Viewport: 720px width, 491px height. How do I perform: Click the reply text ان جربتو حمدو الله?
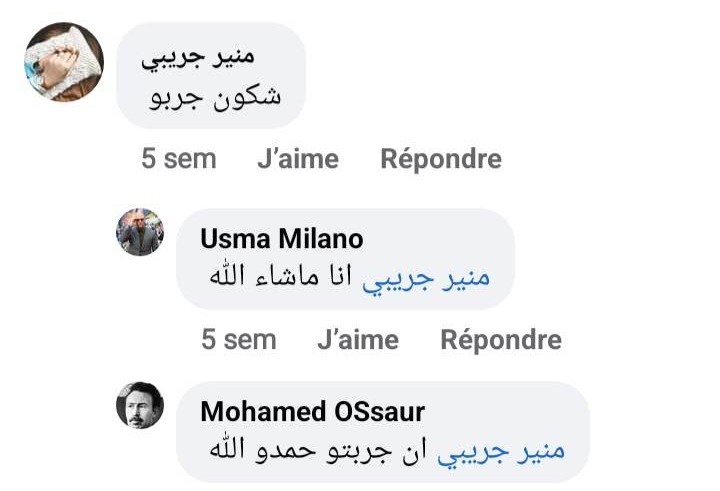319,450
